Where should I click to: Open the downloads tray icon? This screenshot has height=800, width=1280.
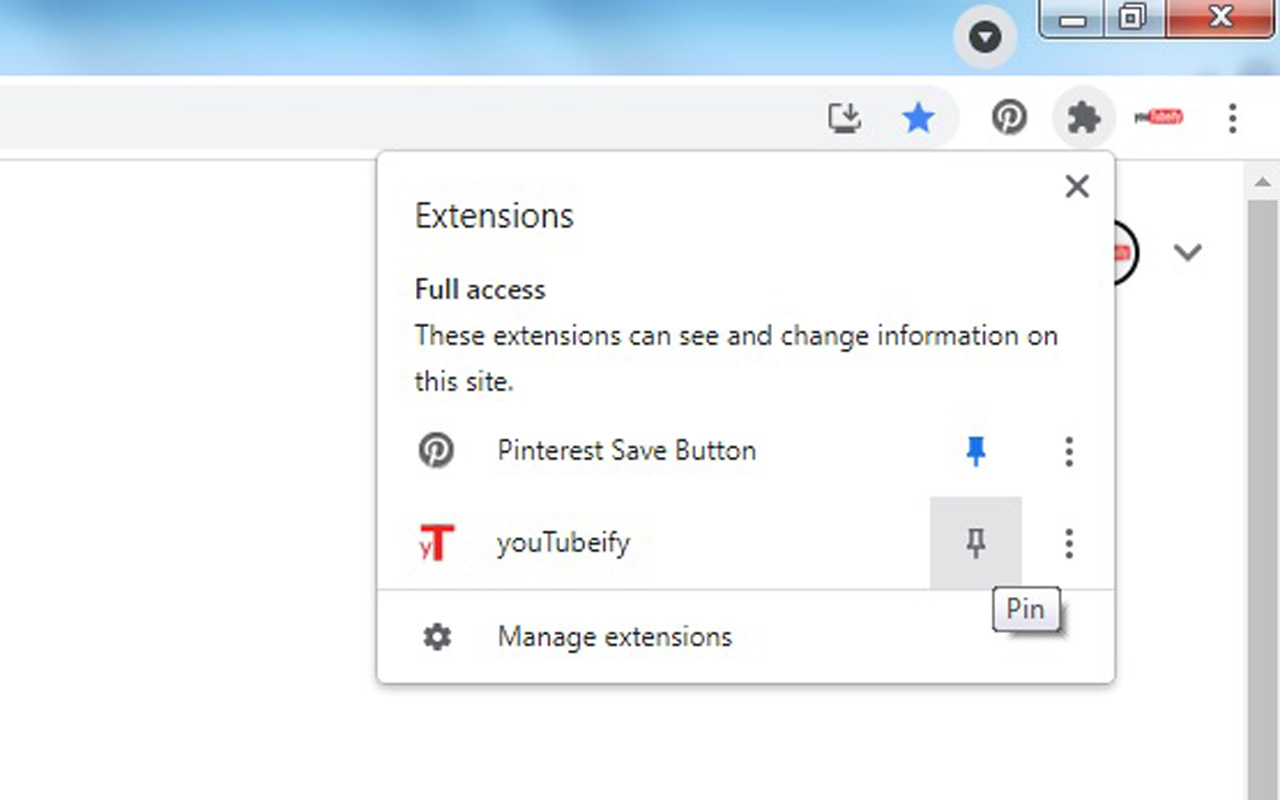coord(845,117)
